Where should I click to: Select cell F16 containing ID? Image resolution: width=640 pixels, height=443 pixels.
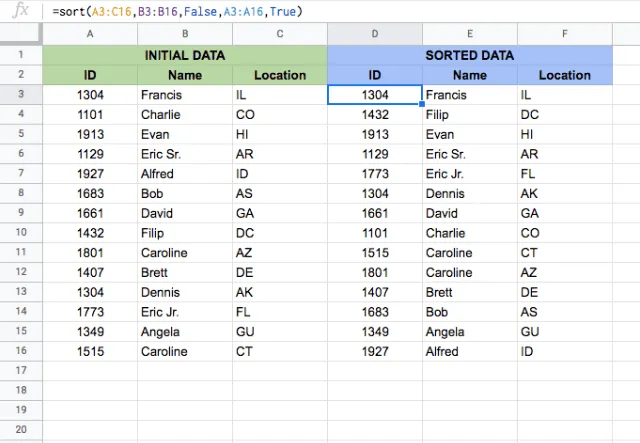[x=565, y=352]
